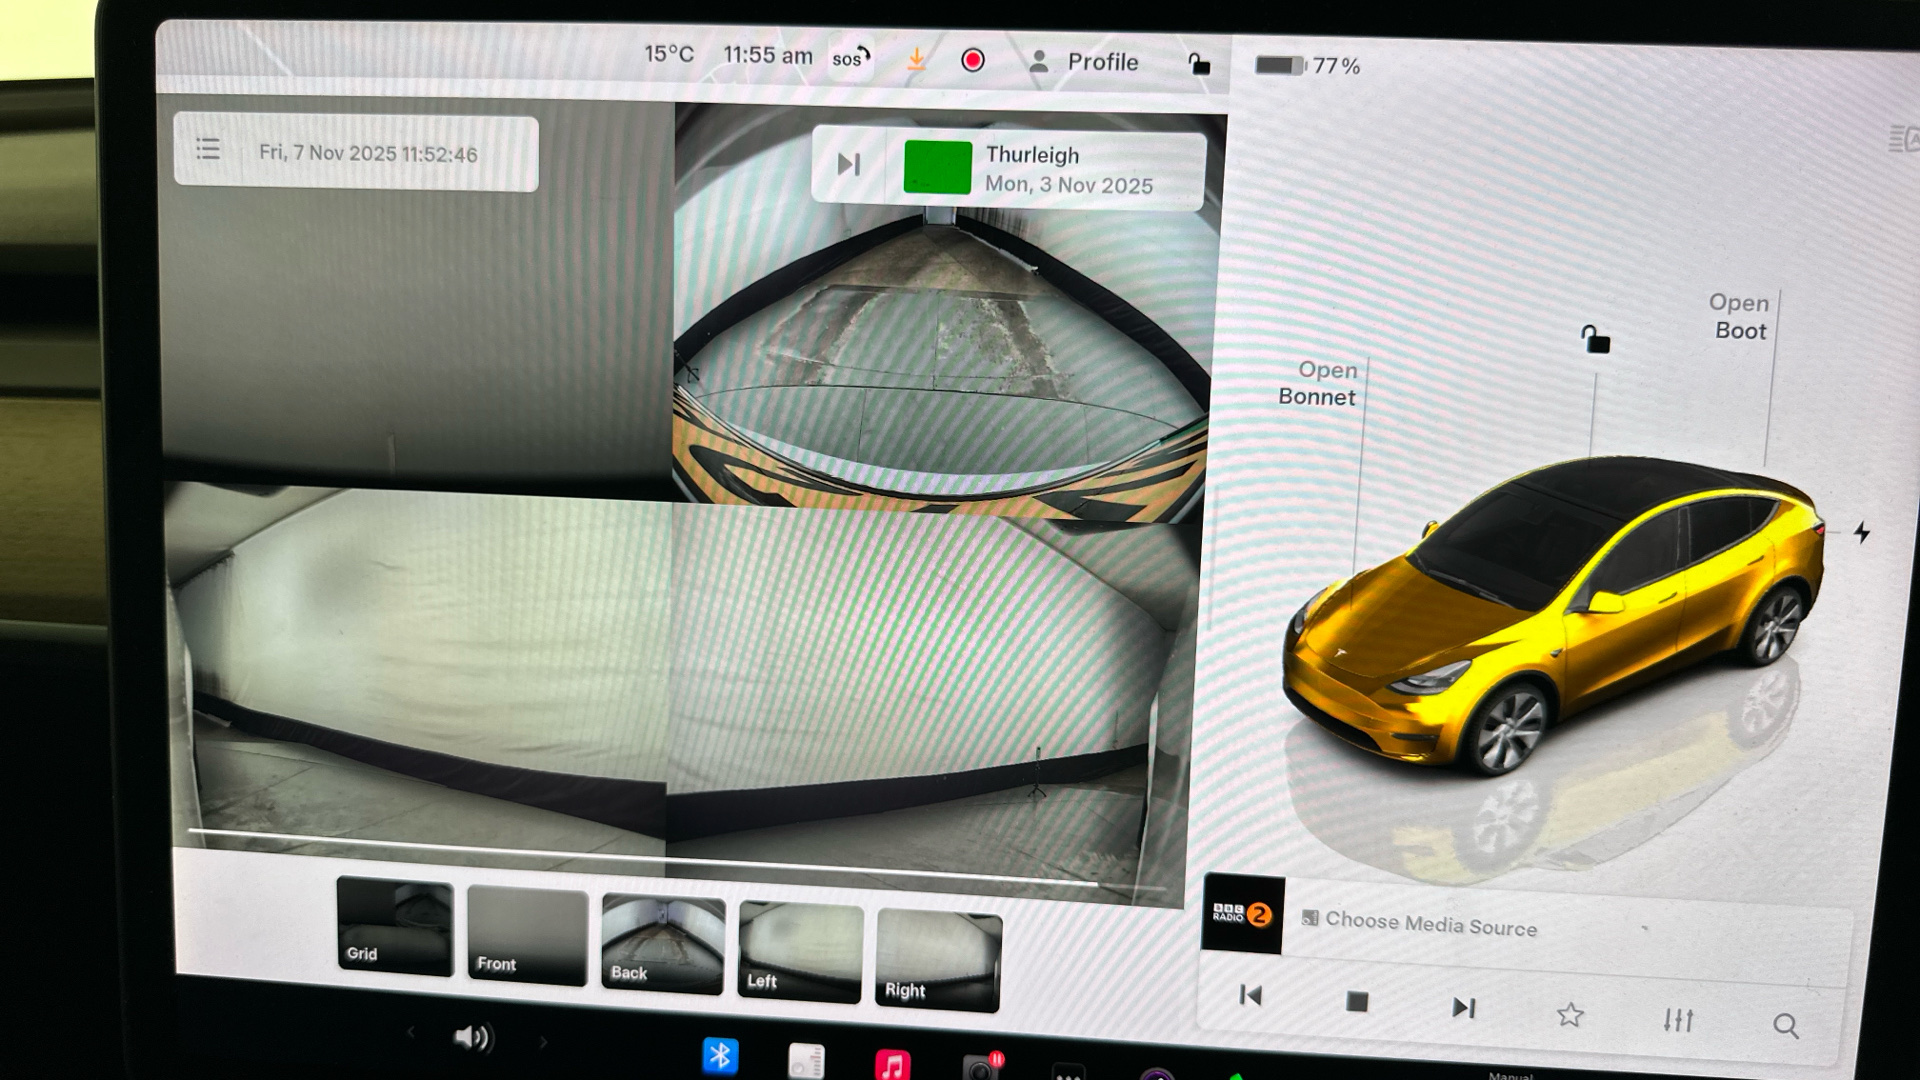
Task: Switch to the Grid camera view
Action: point(395,928)
